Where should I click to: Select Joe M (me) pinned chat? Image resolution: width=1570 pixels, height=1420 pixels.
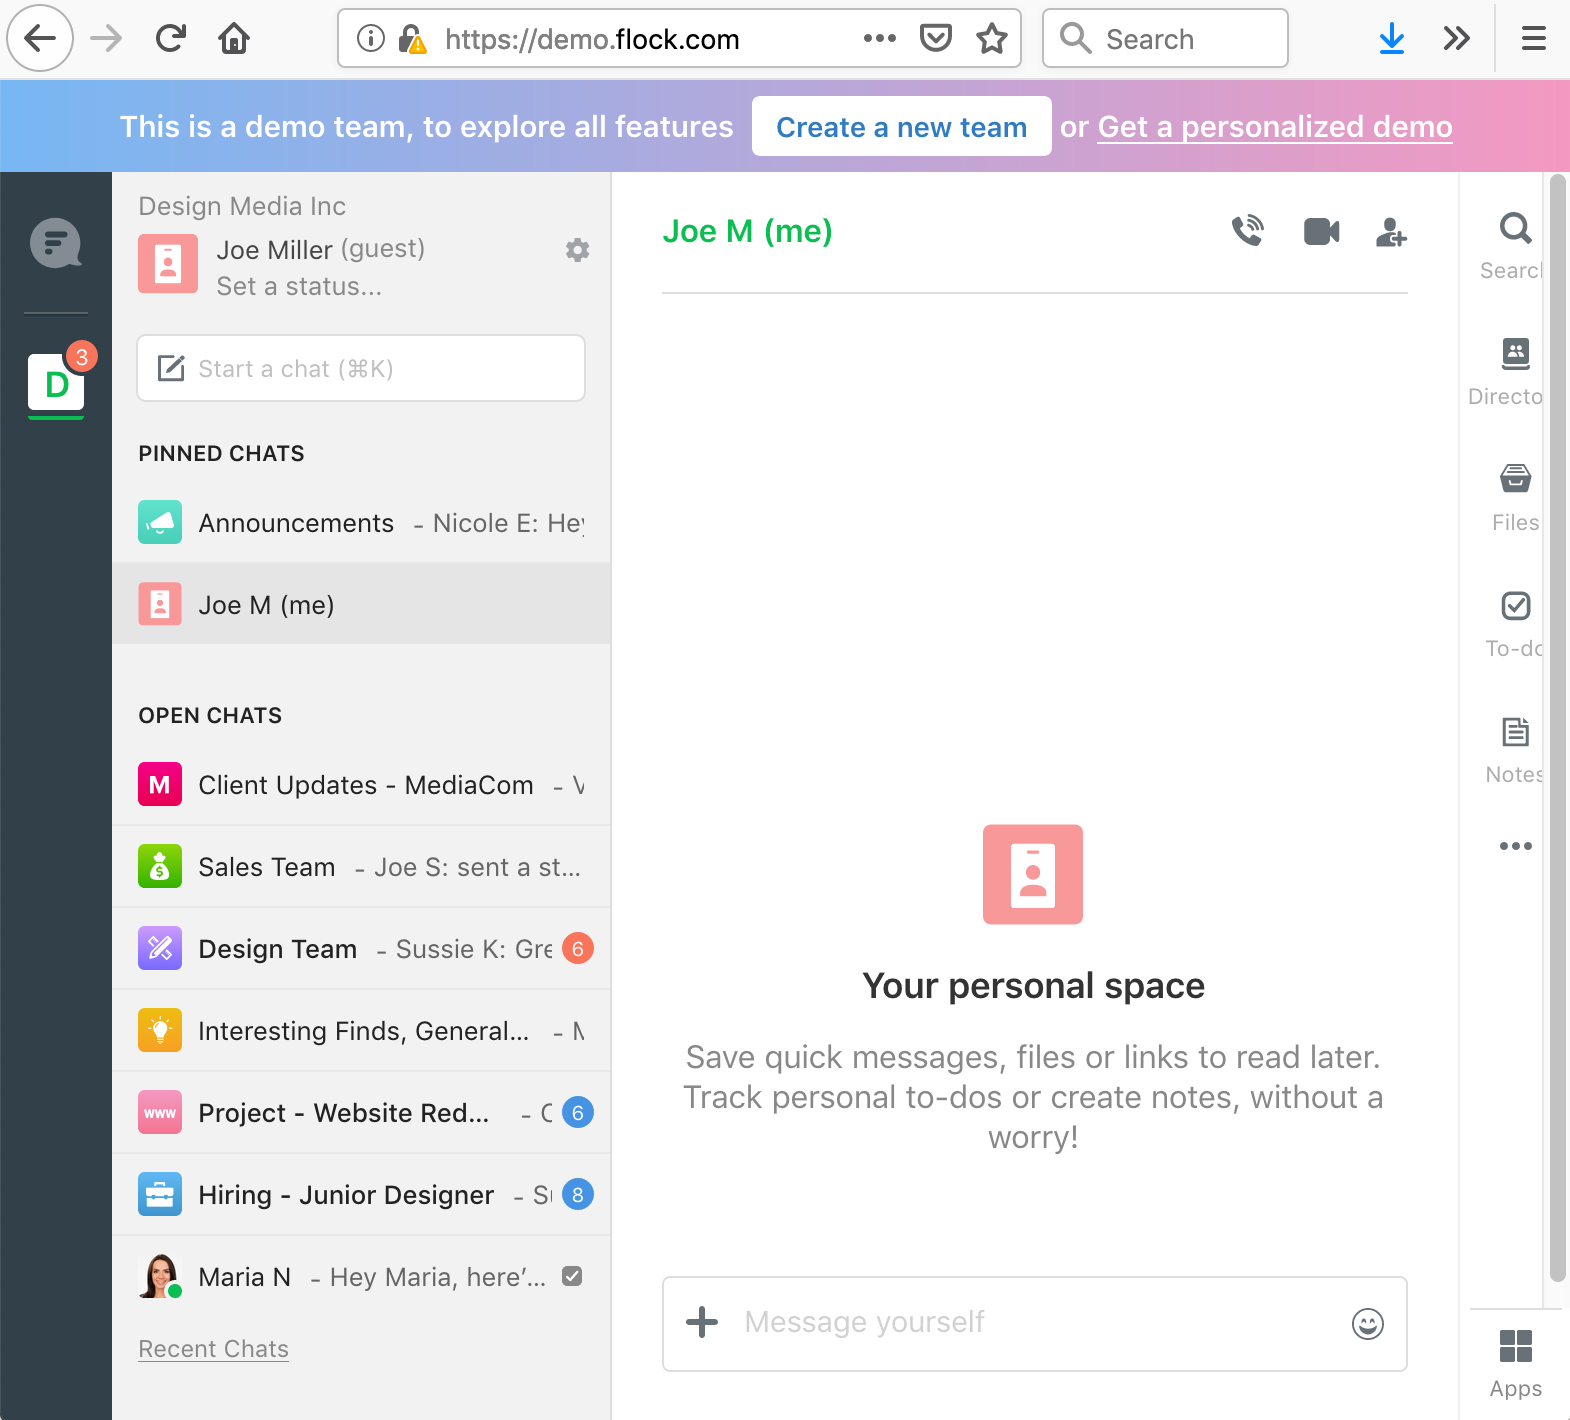pyautogui.click(x=361, y=604)
